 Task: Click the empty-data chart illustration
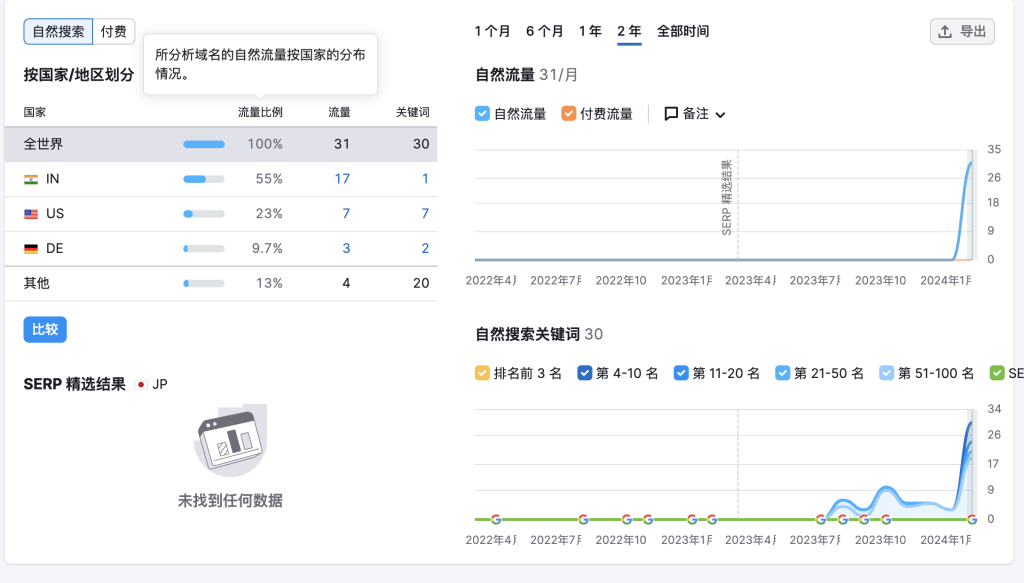(230, 440)
